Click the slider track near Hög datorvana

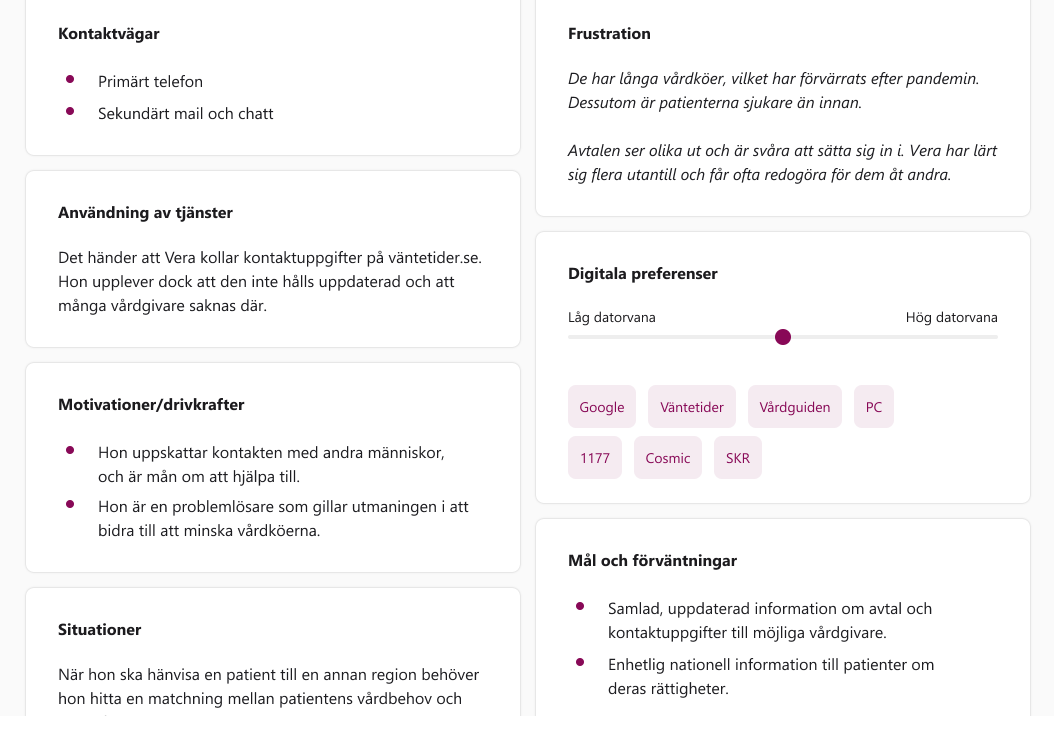pos(960,337)
